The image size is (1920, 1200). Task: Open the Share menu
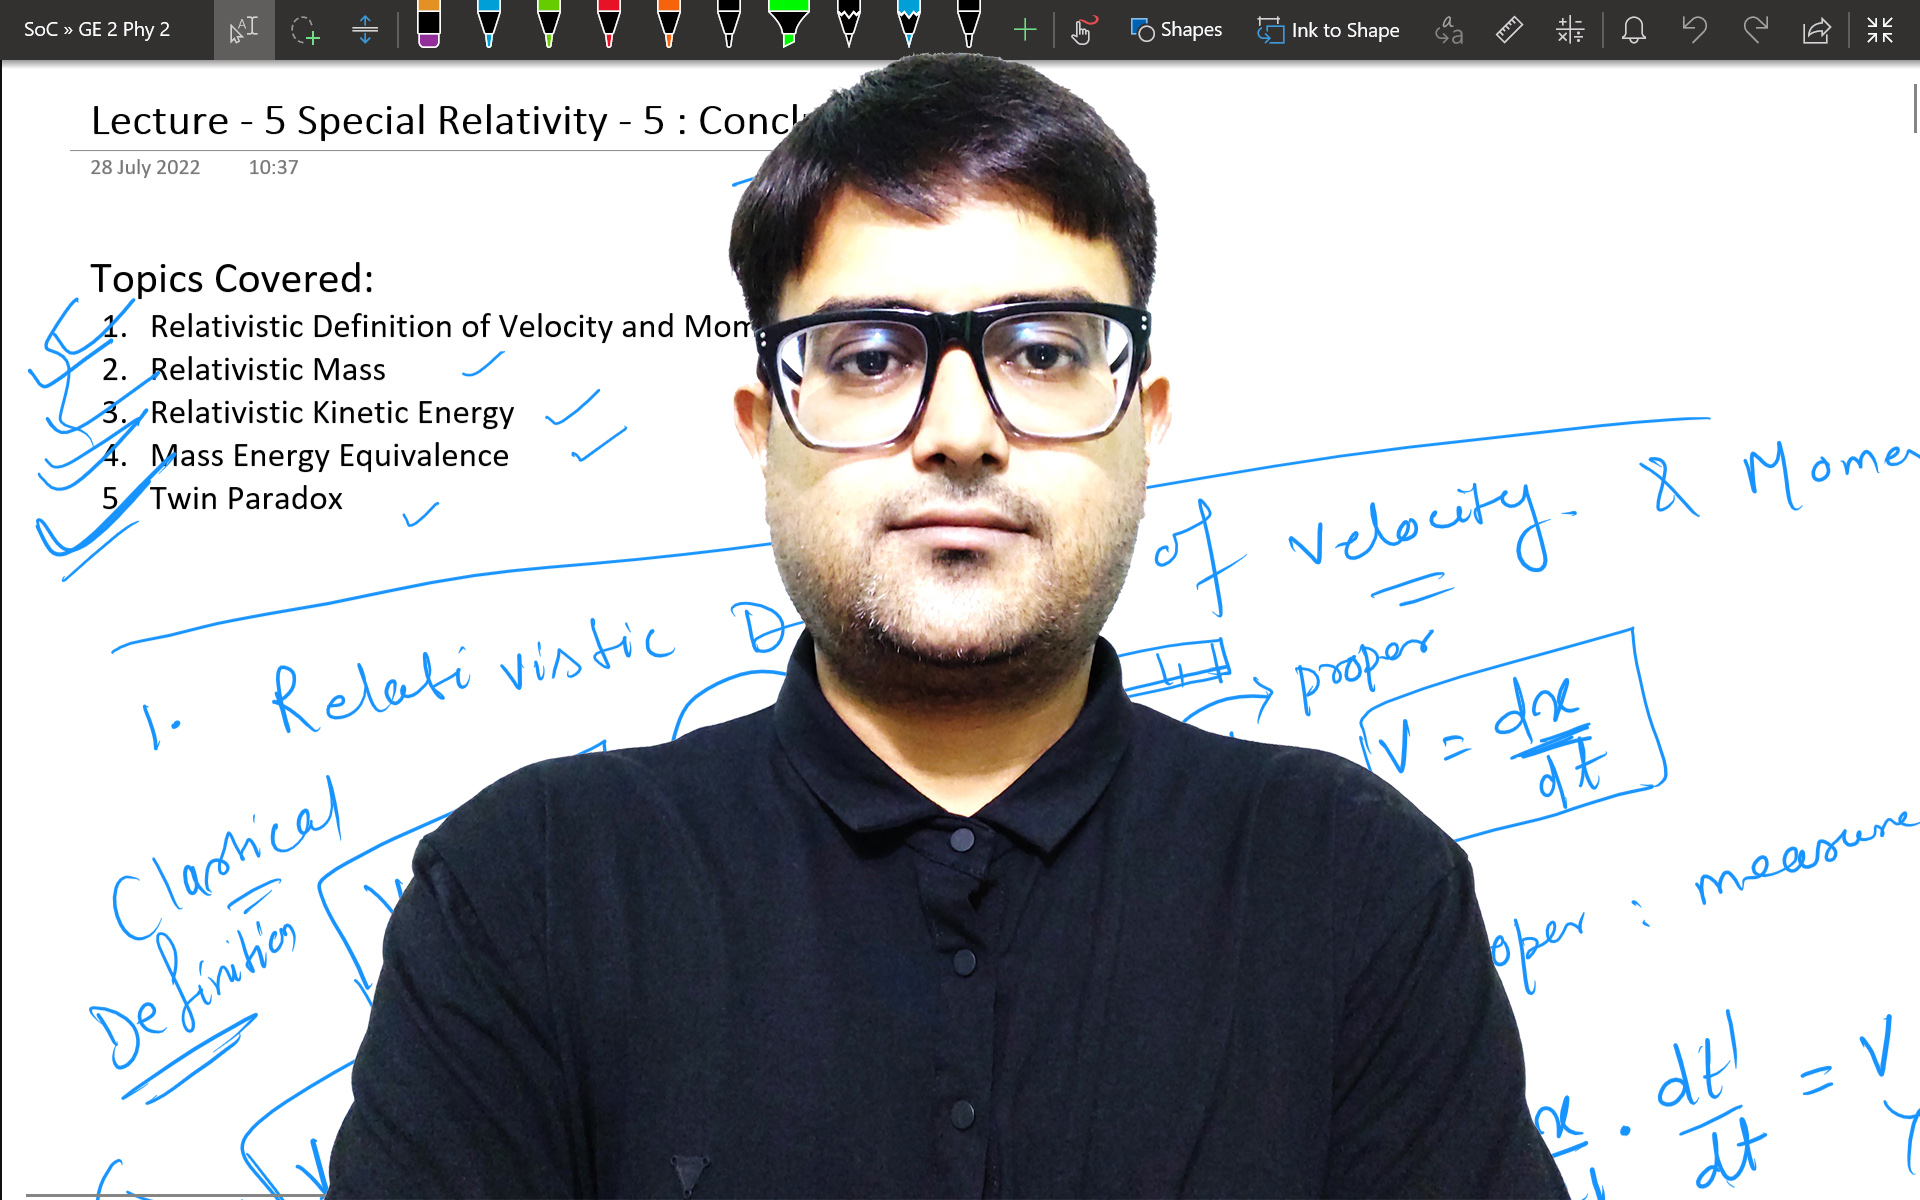coord(1816,30)
